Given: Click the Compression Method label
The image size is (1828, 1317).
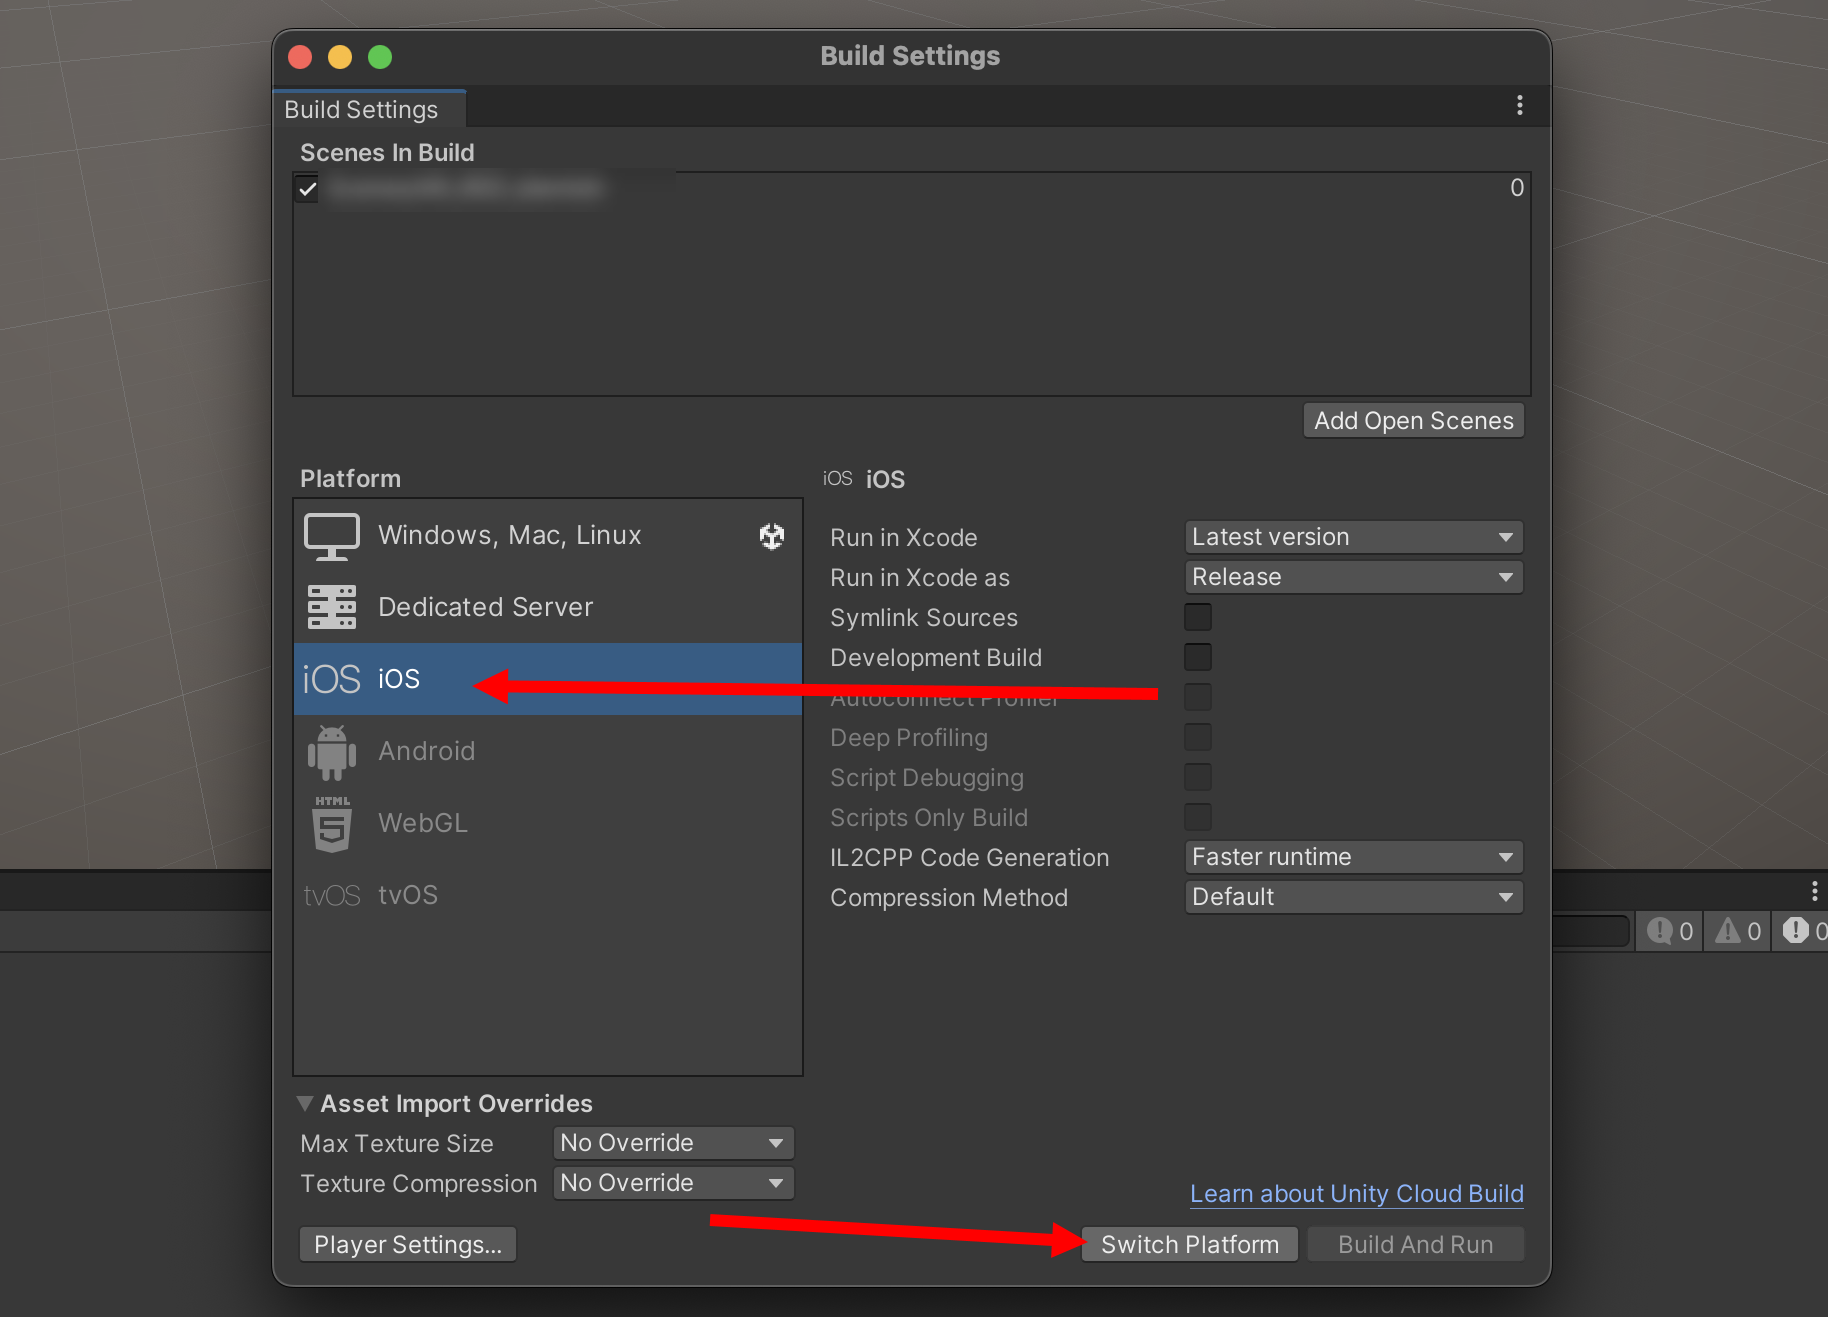Looking at the screenshot, I should pyautogui.click(x=949, y=898).
